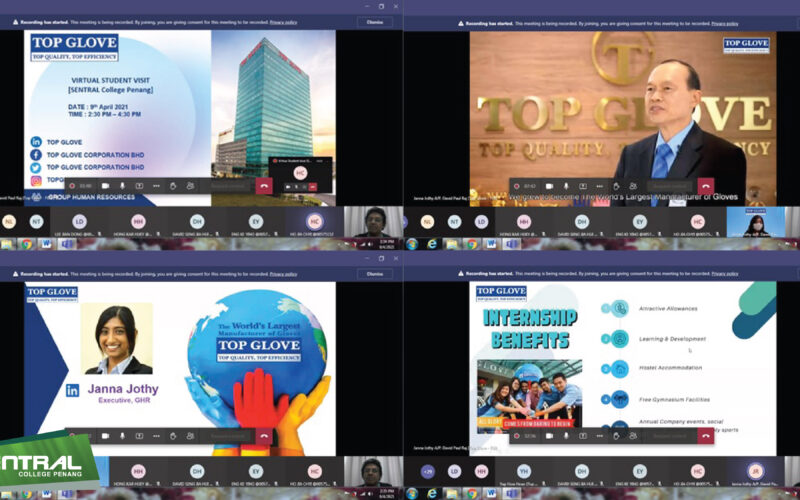Show participants in the Virtual Student Visit window
Screen dimensions: 800x500
point(190,186)
